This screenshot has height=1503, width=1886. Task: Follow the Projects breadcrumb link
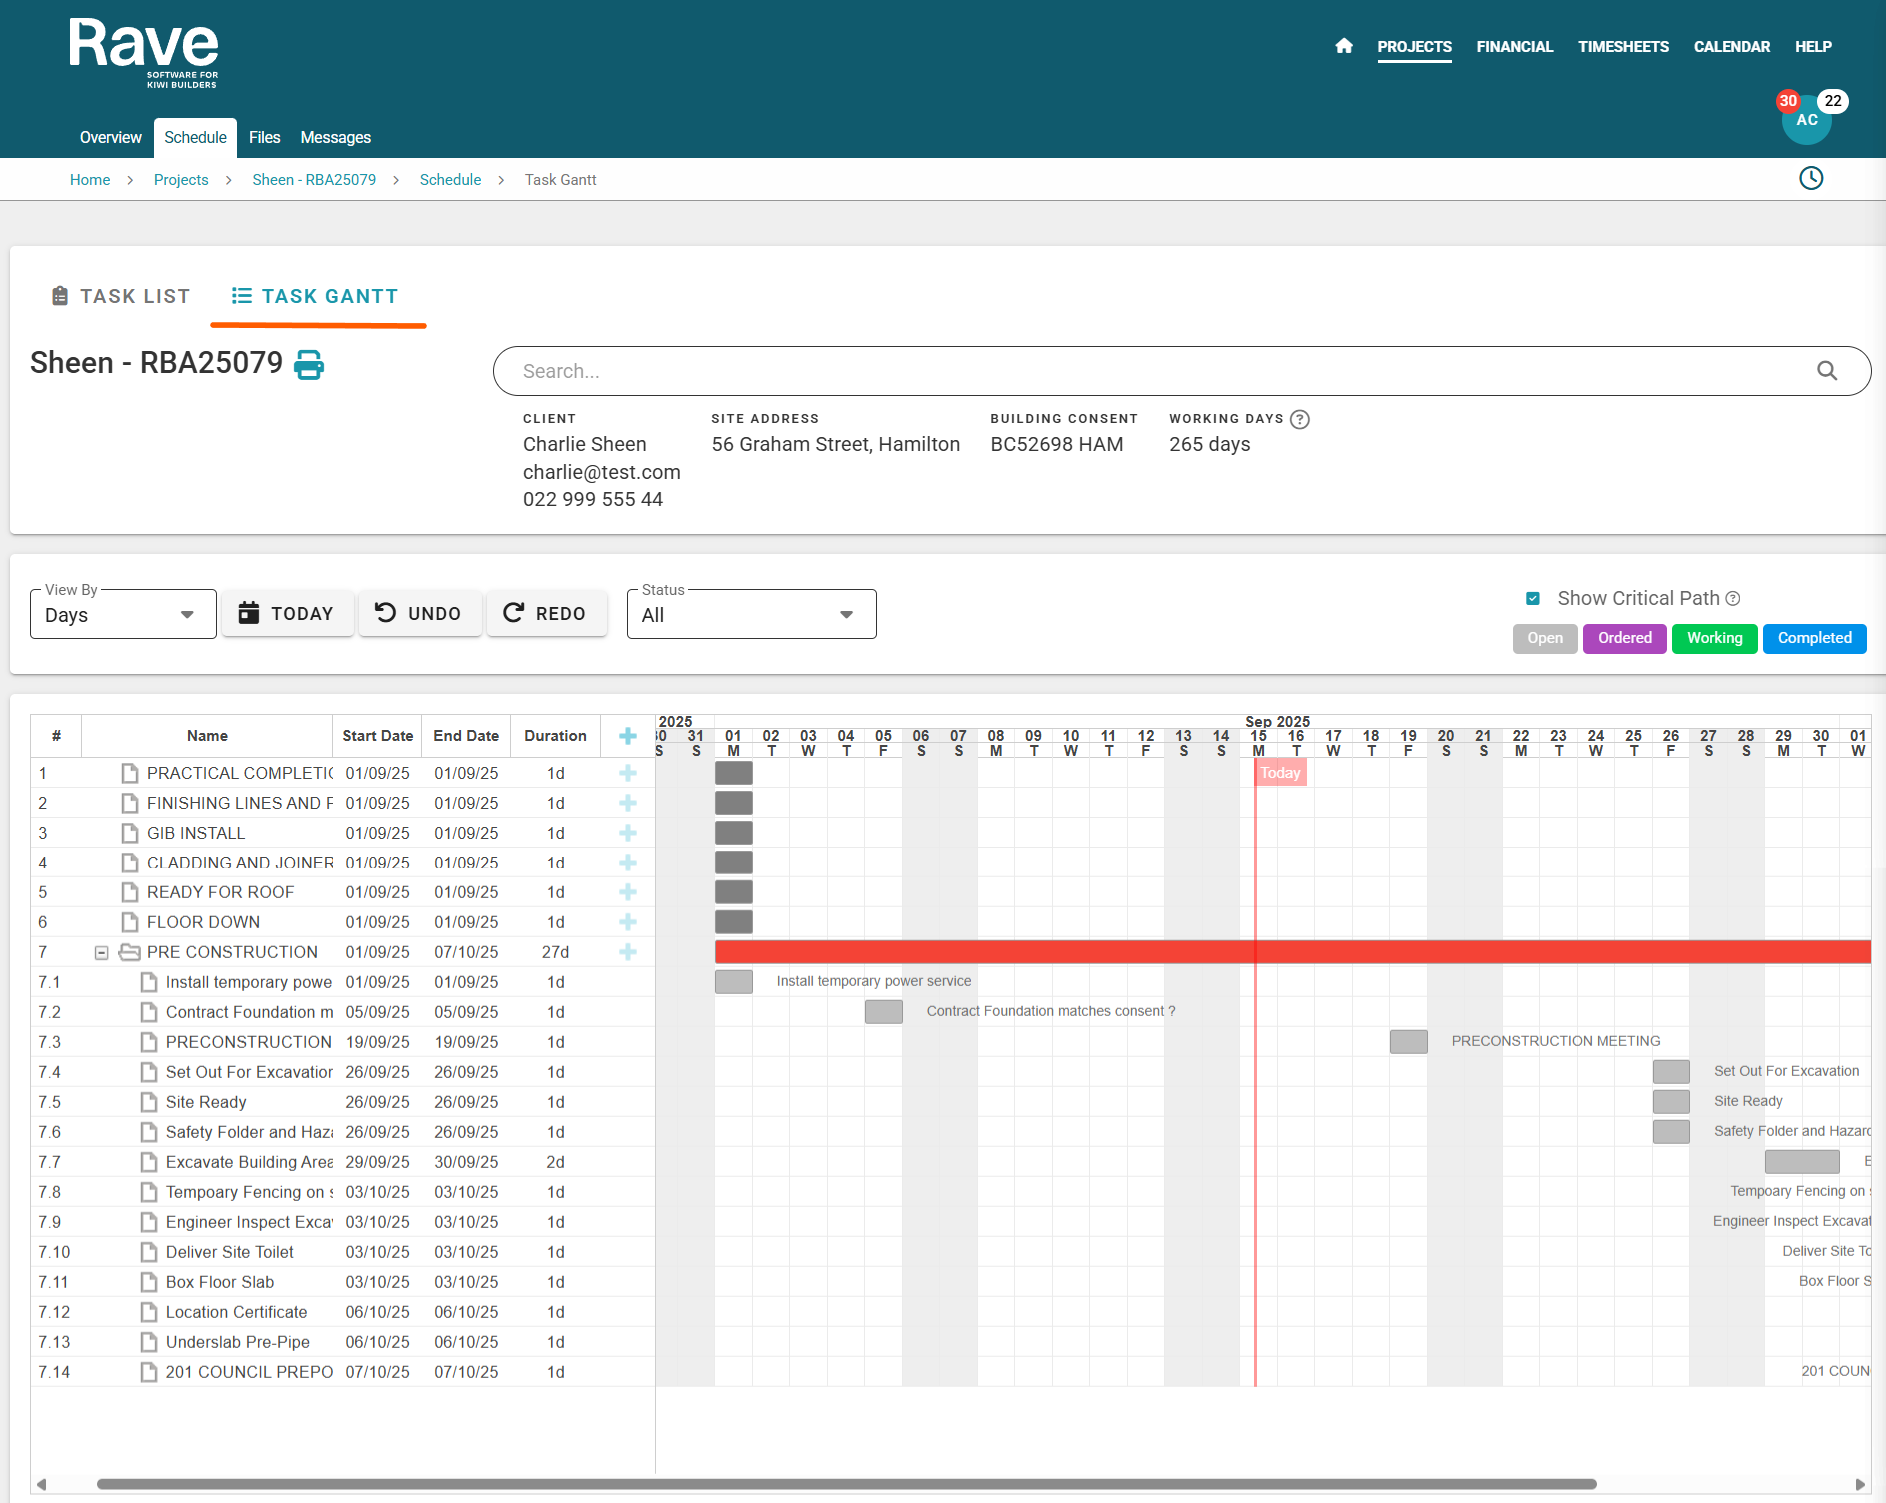pos(181,180)
